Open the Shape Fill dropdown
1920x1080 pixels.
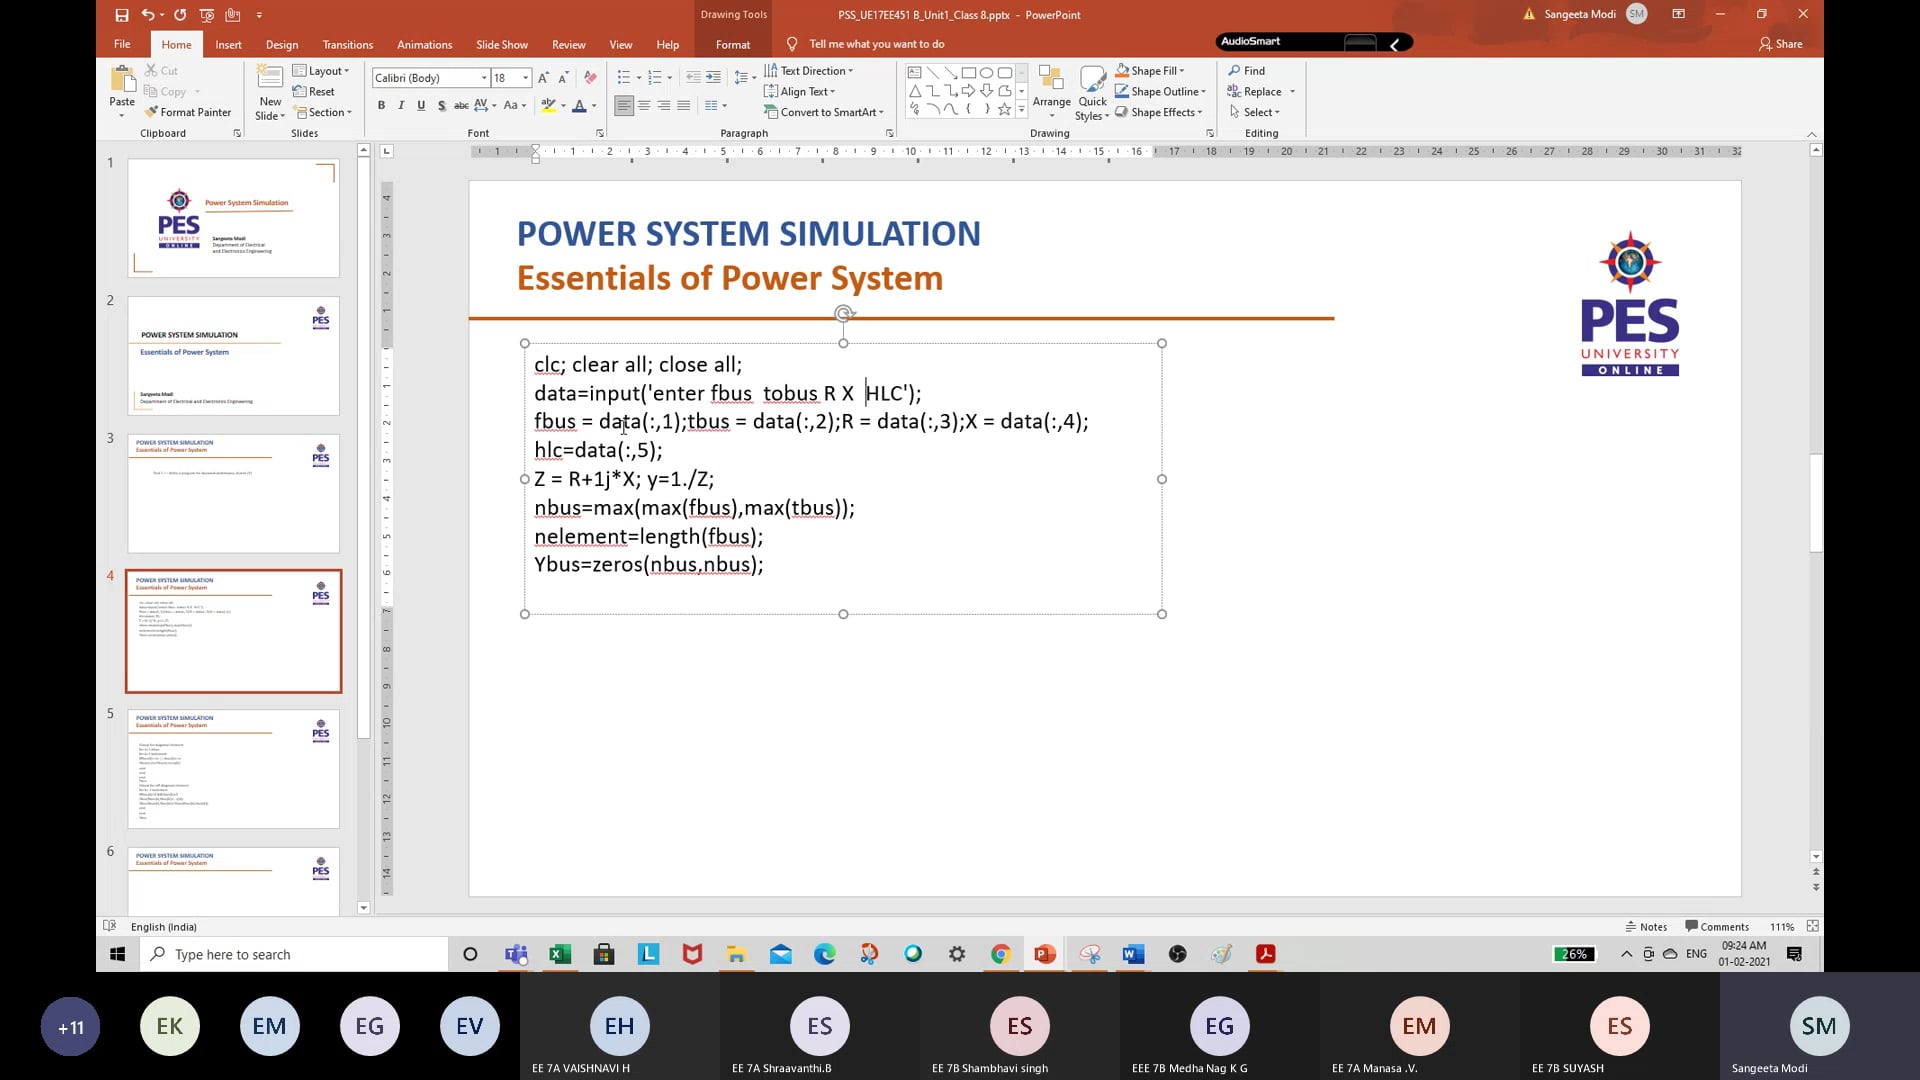point(1150,70)
